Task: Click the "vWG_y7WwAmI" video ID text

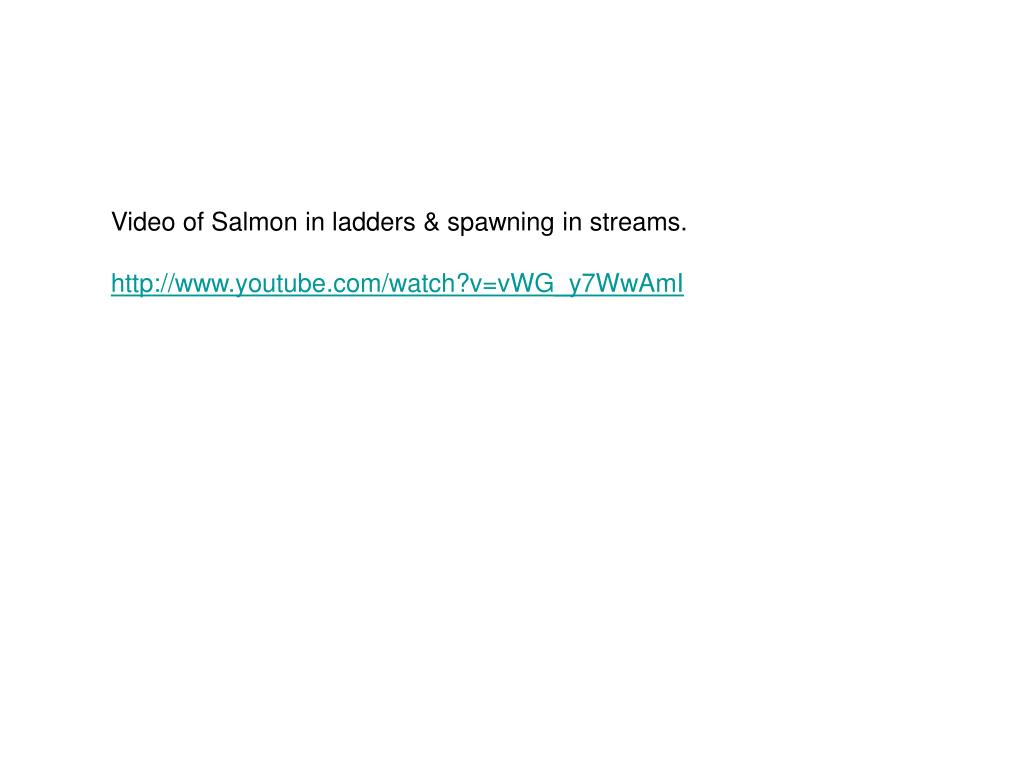Action: (x=590, y=283)
